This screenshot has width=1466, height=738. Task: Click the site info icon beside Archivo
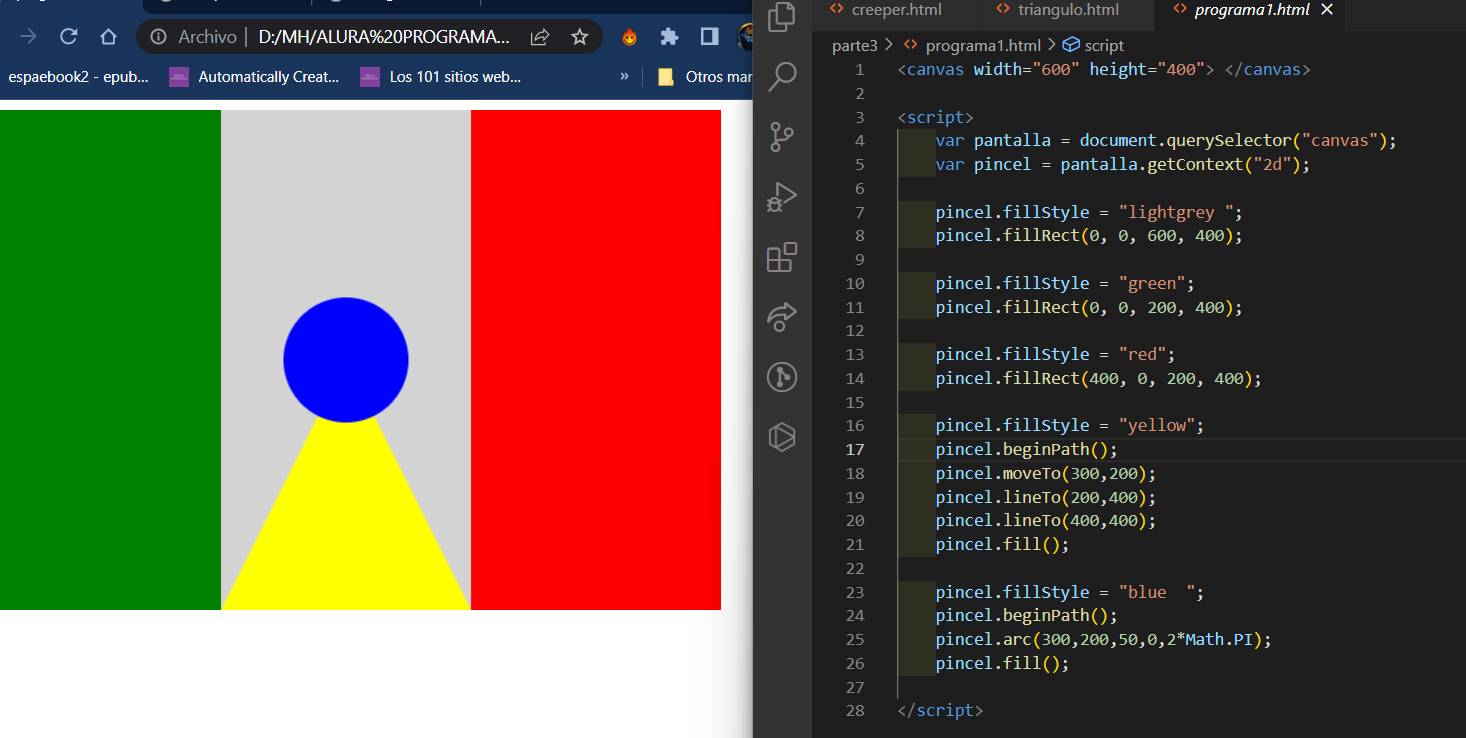[x=158, y=37]
